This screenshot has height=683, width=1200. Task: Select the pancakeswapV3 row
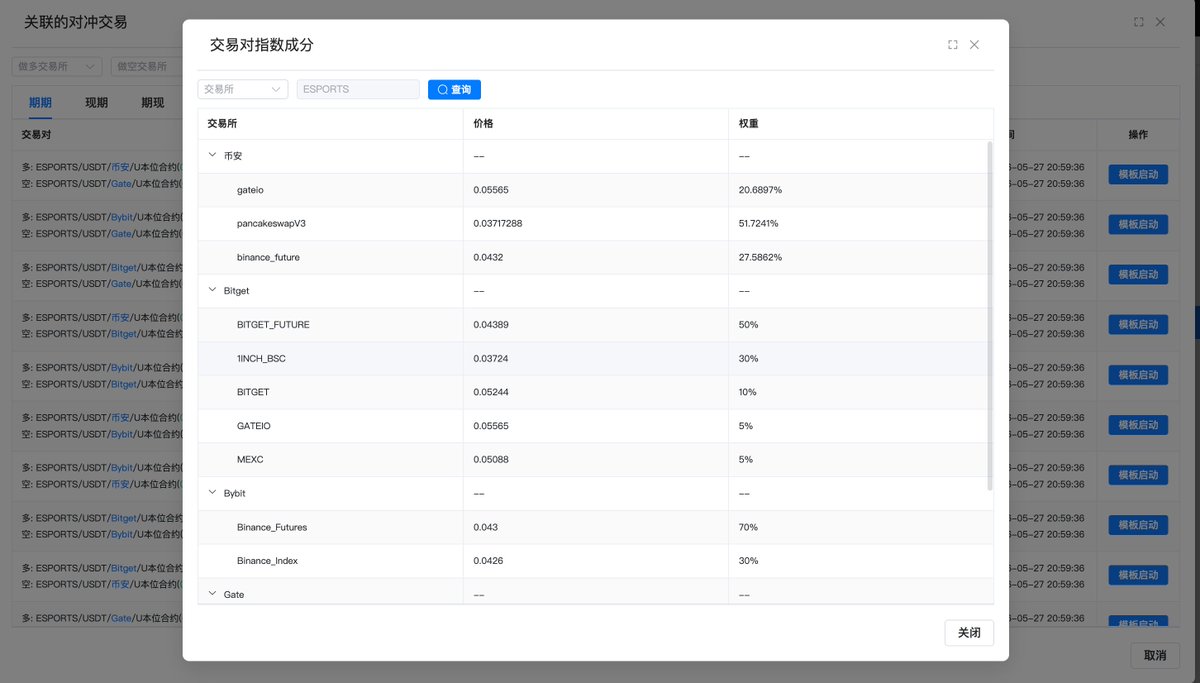point(596,224)
